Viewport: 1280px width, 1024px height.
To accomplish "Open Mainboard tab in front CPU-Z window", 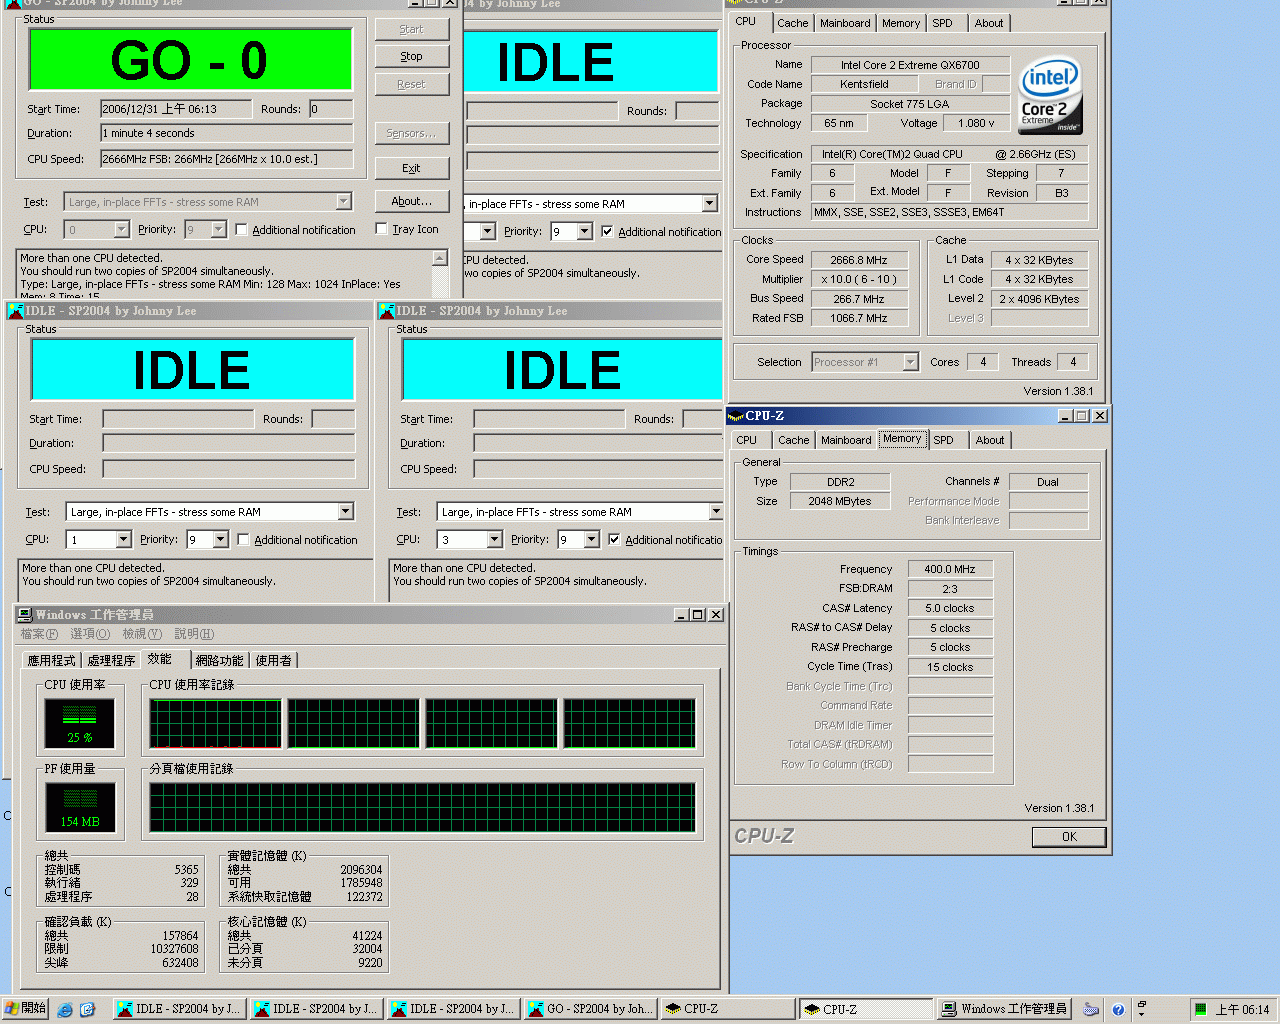I will click(846, 440).
